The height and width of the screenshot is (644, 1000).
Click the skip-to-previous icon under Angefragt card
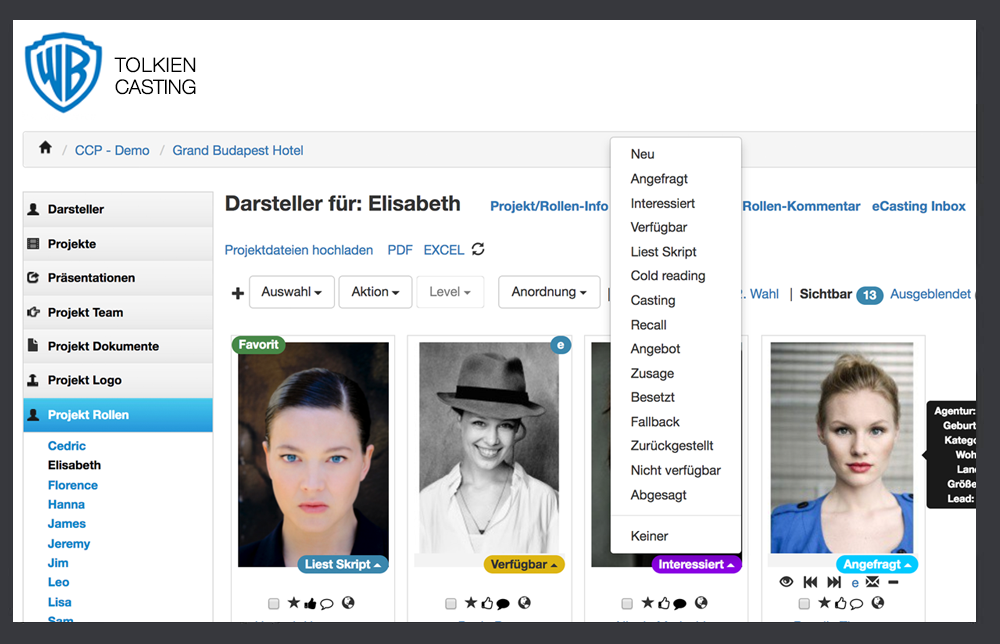coord(811,582)
